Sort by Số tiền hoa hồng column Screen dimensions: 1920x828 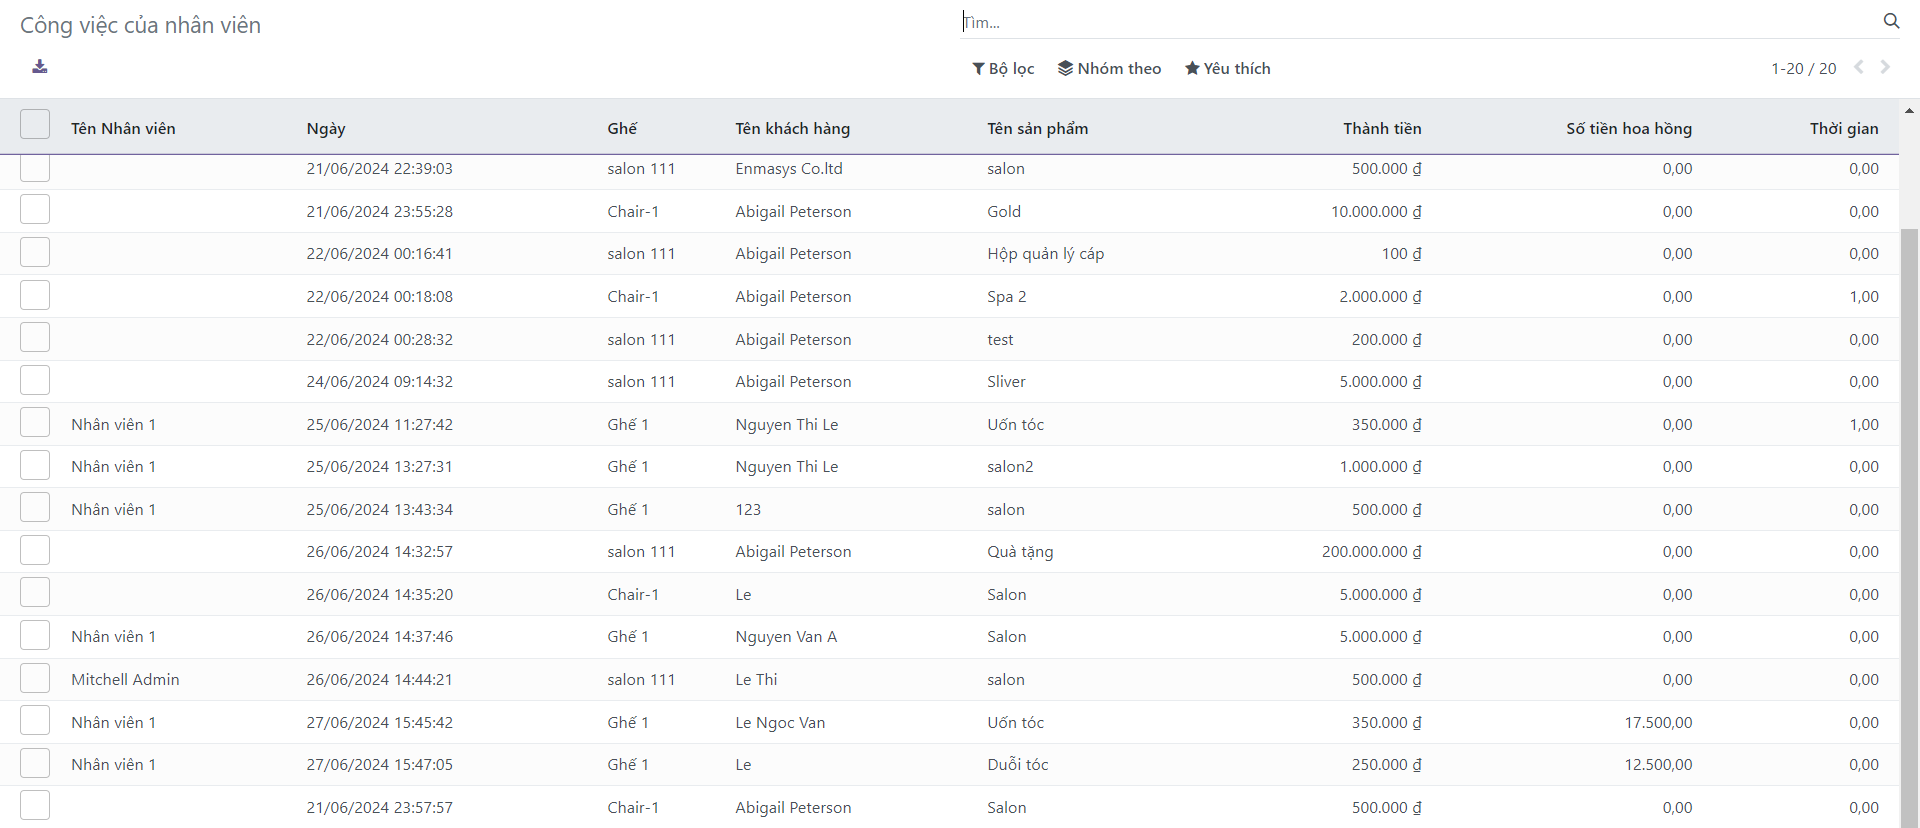point(1628,128)
